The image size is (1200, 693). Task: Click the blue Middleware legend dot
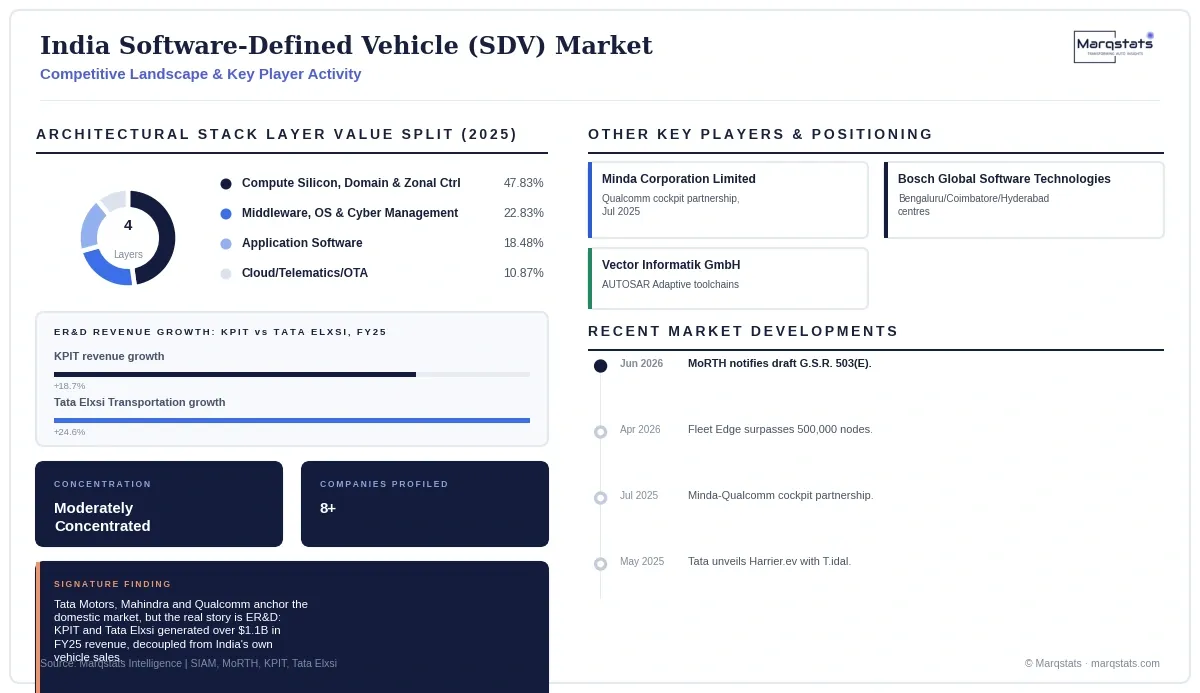[x=226, y=214]
